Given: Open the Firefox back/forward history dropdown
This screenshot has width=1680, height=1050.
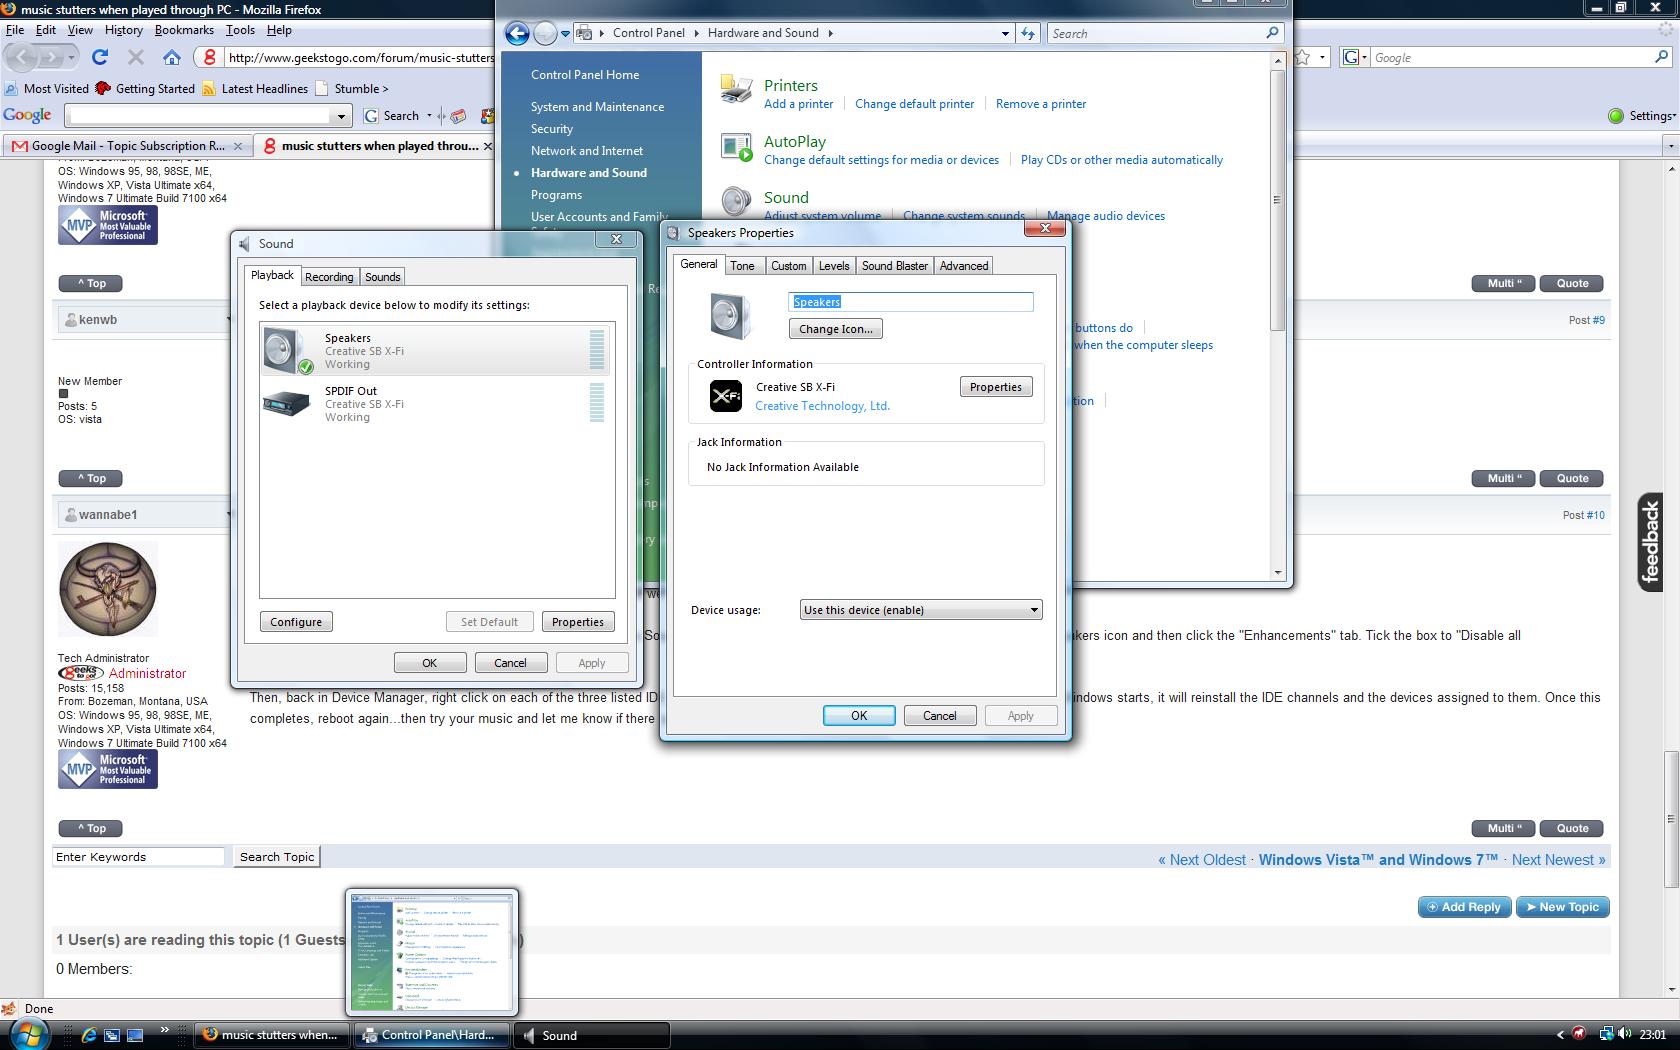Looking at the screenshot, I should 72,58.
